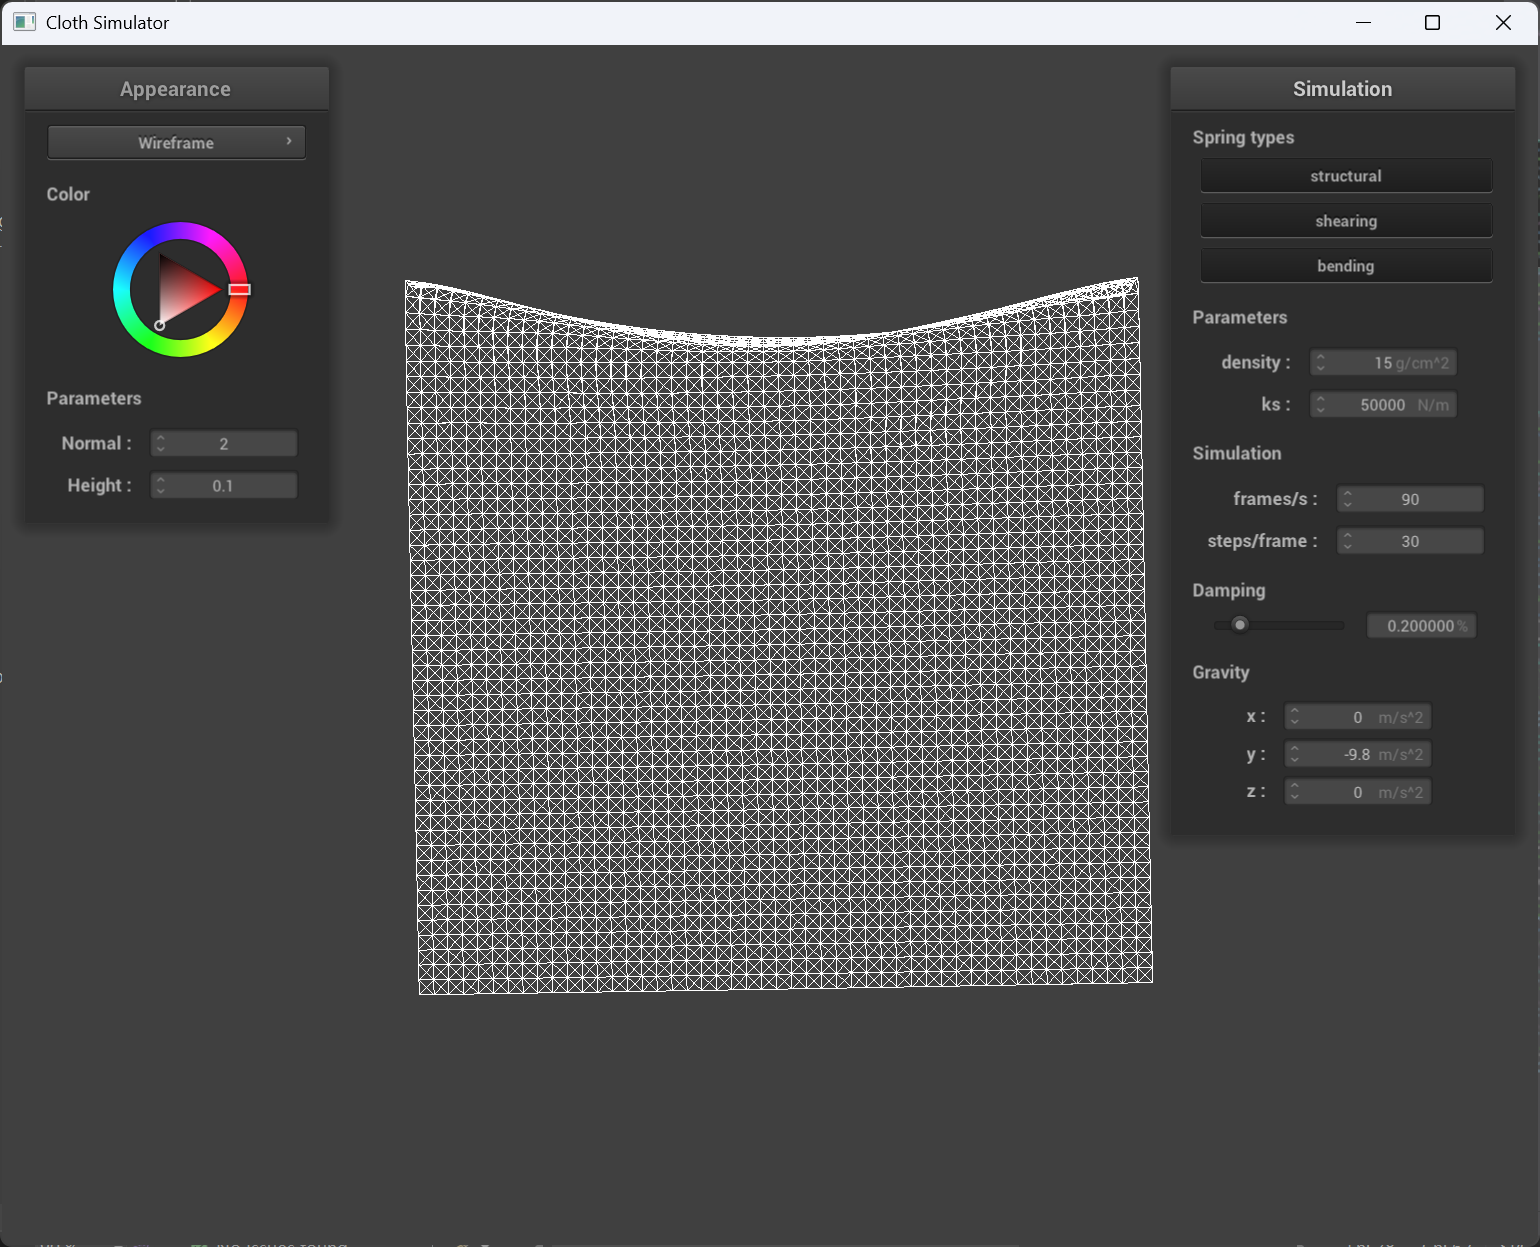This screenshot has width=1540, height=1247.
Task: Click the Cloth Simulator window icon
Action: pos(24,22)
